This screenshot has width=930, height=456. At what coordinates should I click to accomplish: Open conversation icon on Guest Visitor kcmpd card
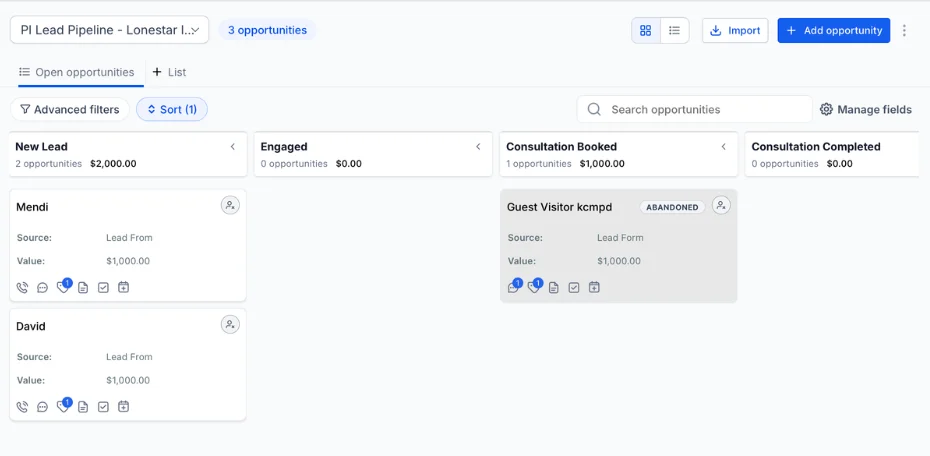tap(514, 286)
